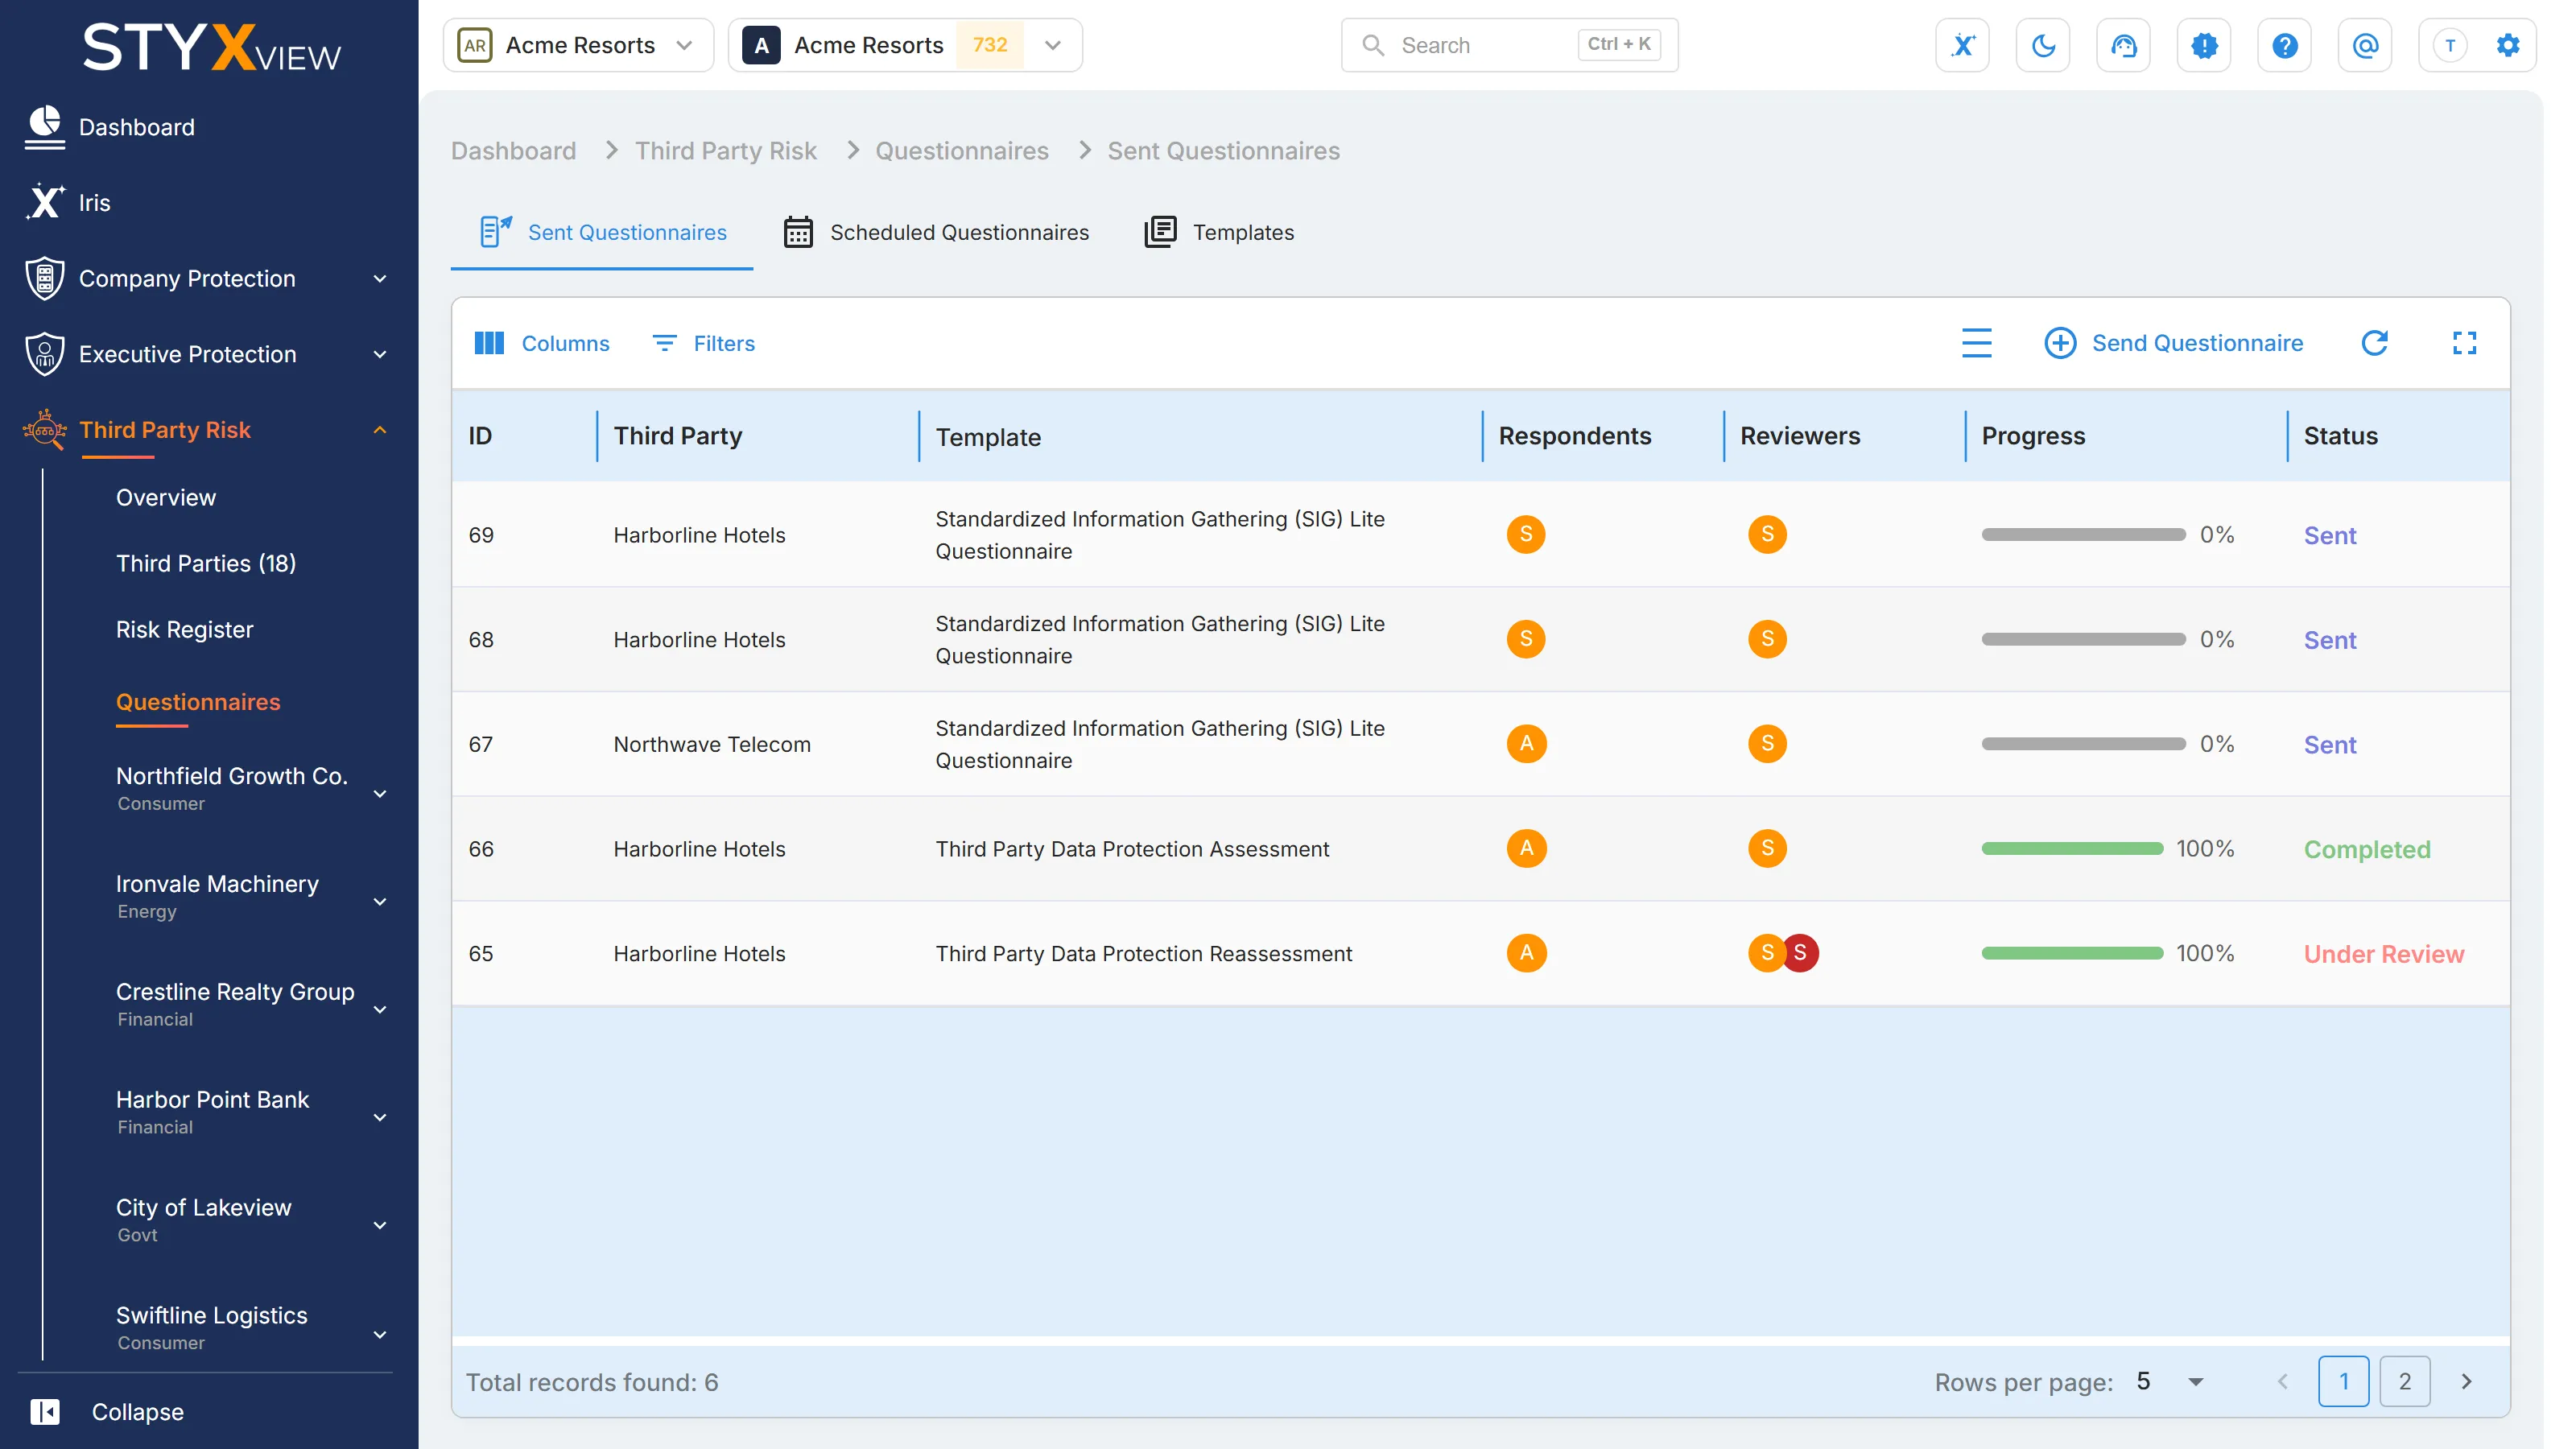Open the Iris assistant icon in top bar
The image size is (2576, 1449).
1962,45
